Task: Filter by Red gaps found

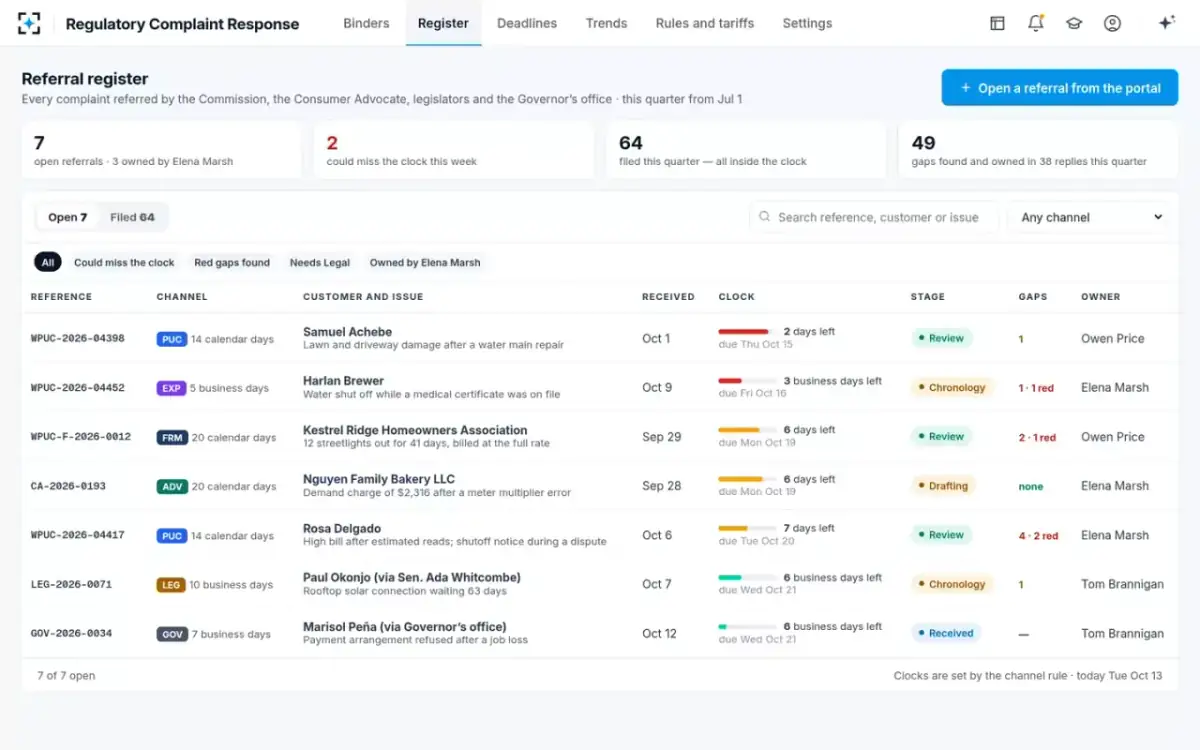Action: 232,262
